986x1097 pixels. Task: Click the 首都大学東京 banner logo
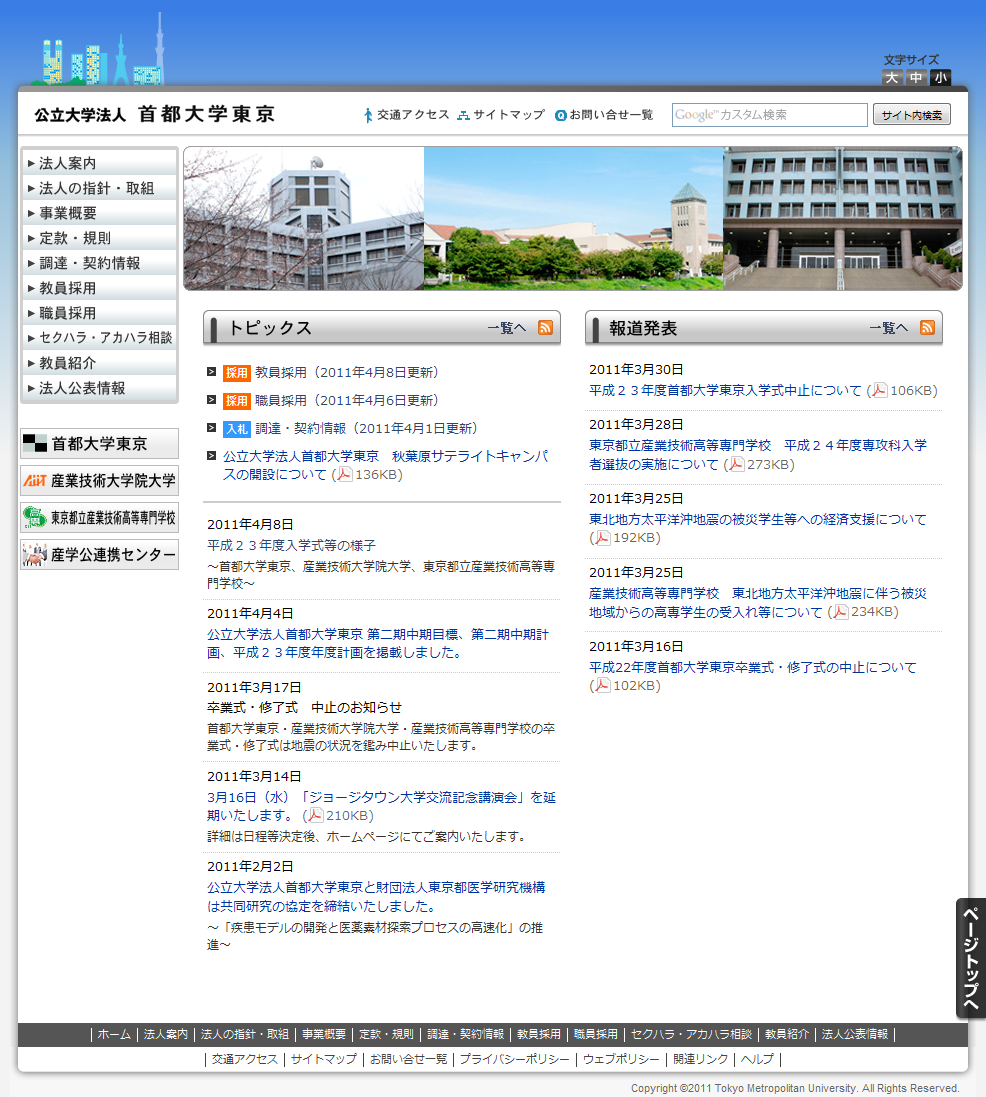click(99, 444)
